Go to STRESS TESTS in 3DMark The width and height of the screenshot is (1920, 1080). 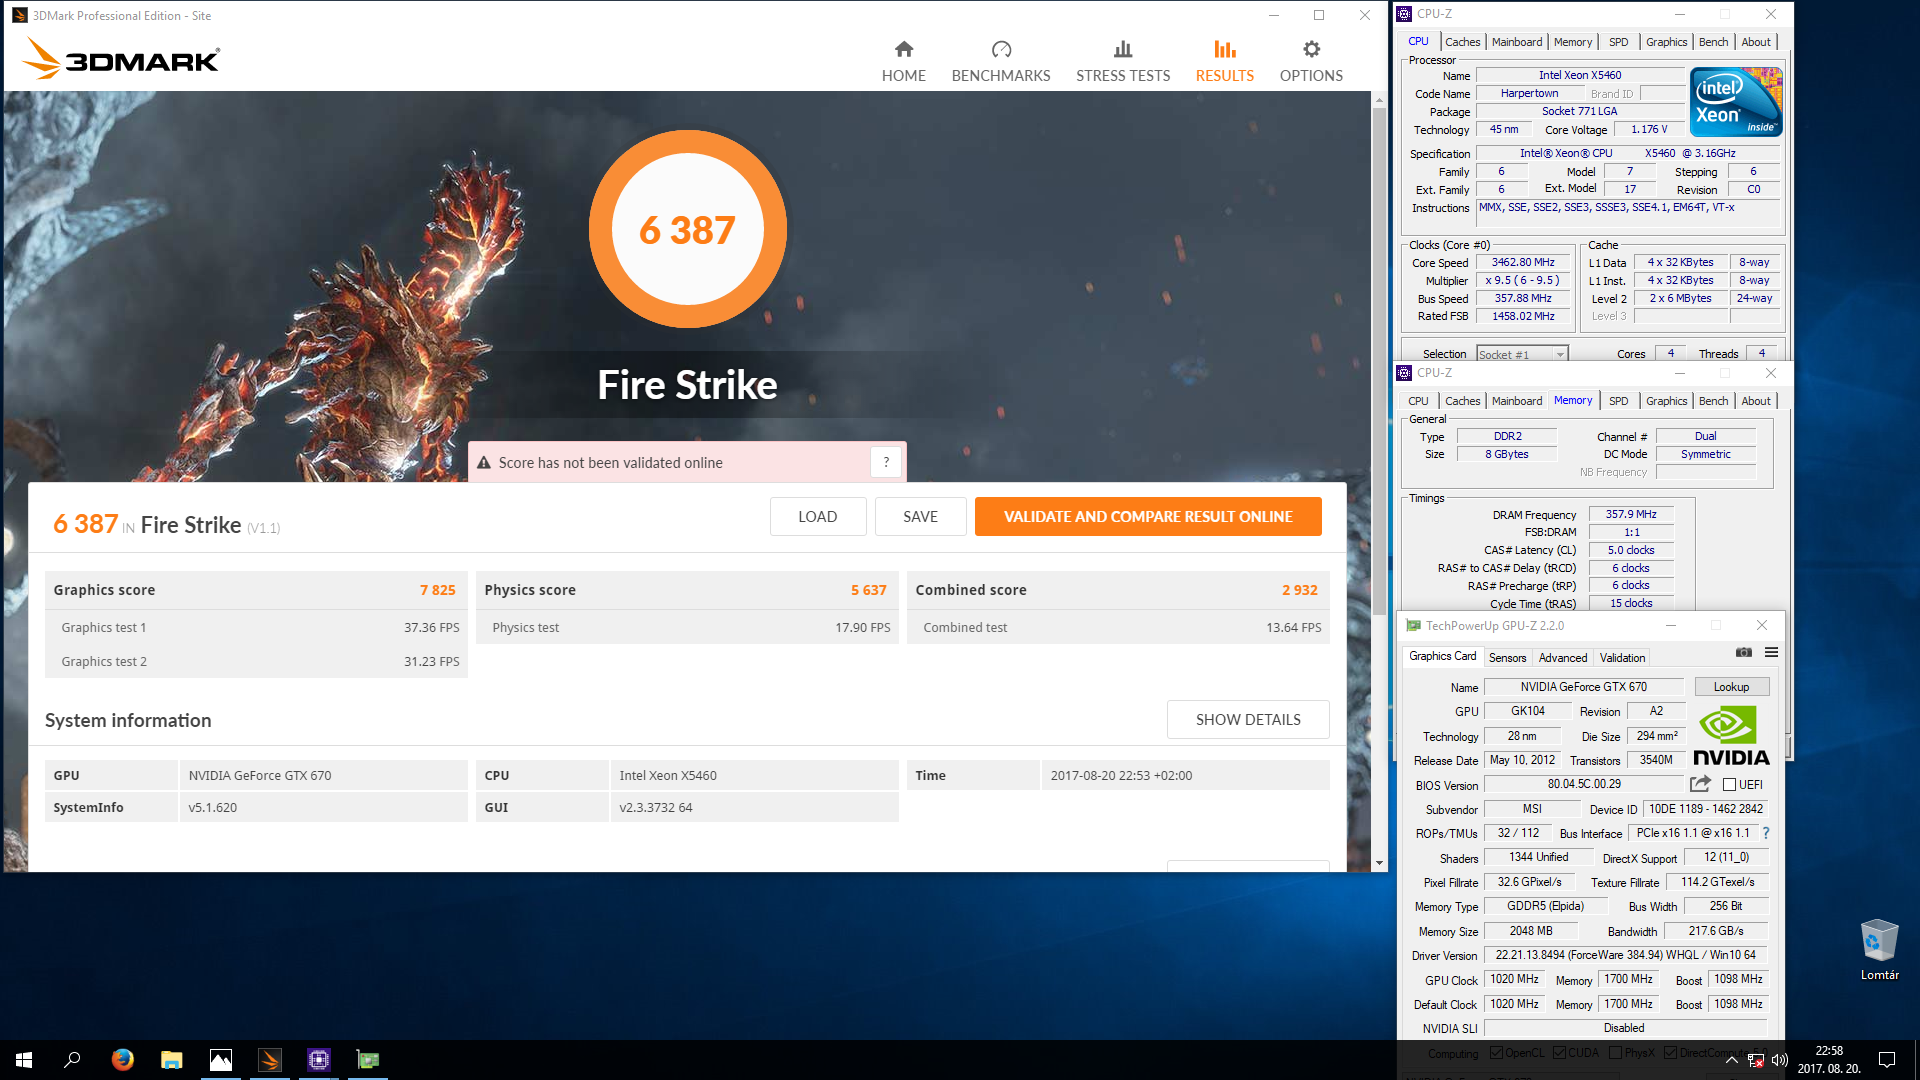click(1123, 61)
